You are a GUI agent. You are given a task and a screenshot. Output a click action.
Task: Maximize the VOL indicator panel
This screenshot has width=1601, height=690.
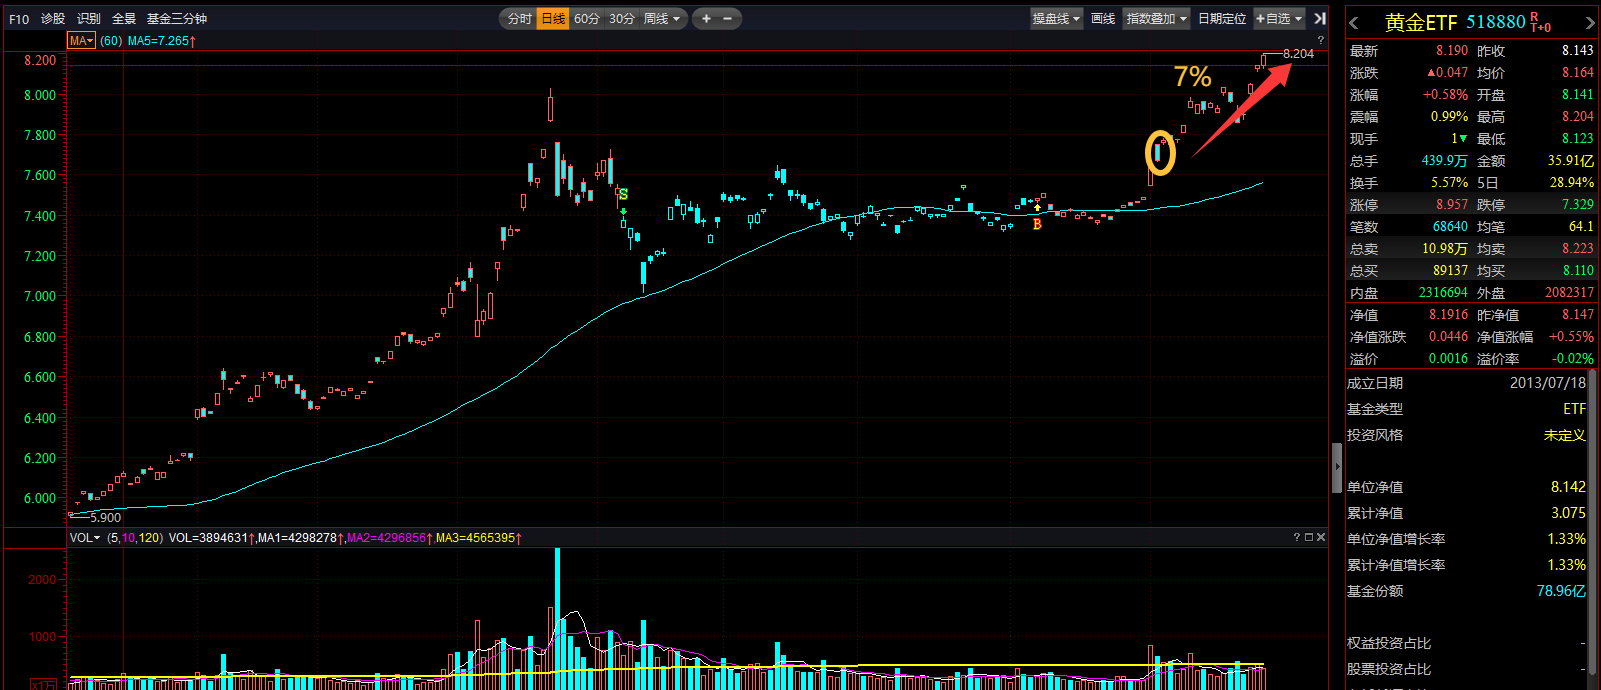(1309, 537)
